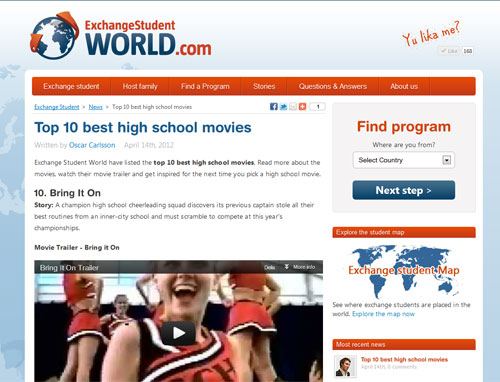The width and height of the screenshot is (500, 382).
Task: Share the article by email icon
Action: (x=293, y=107)
